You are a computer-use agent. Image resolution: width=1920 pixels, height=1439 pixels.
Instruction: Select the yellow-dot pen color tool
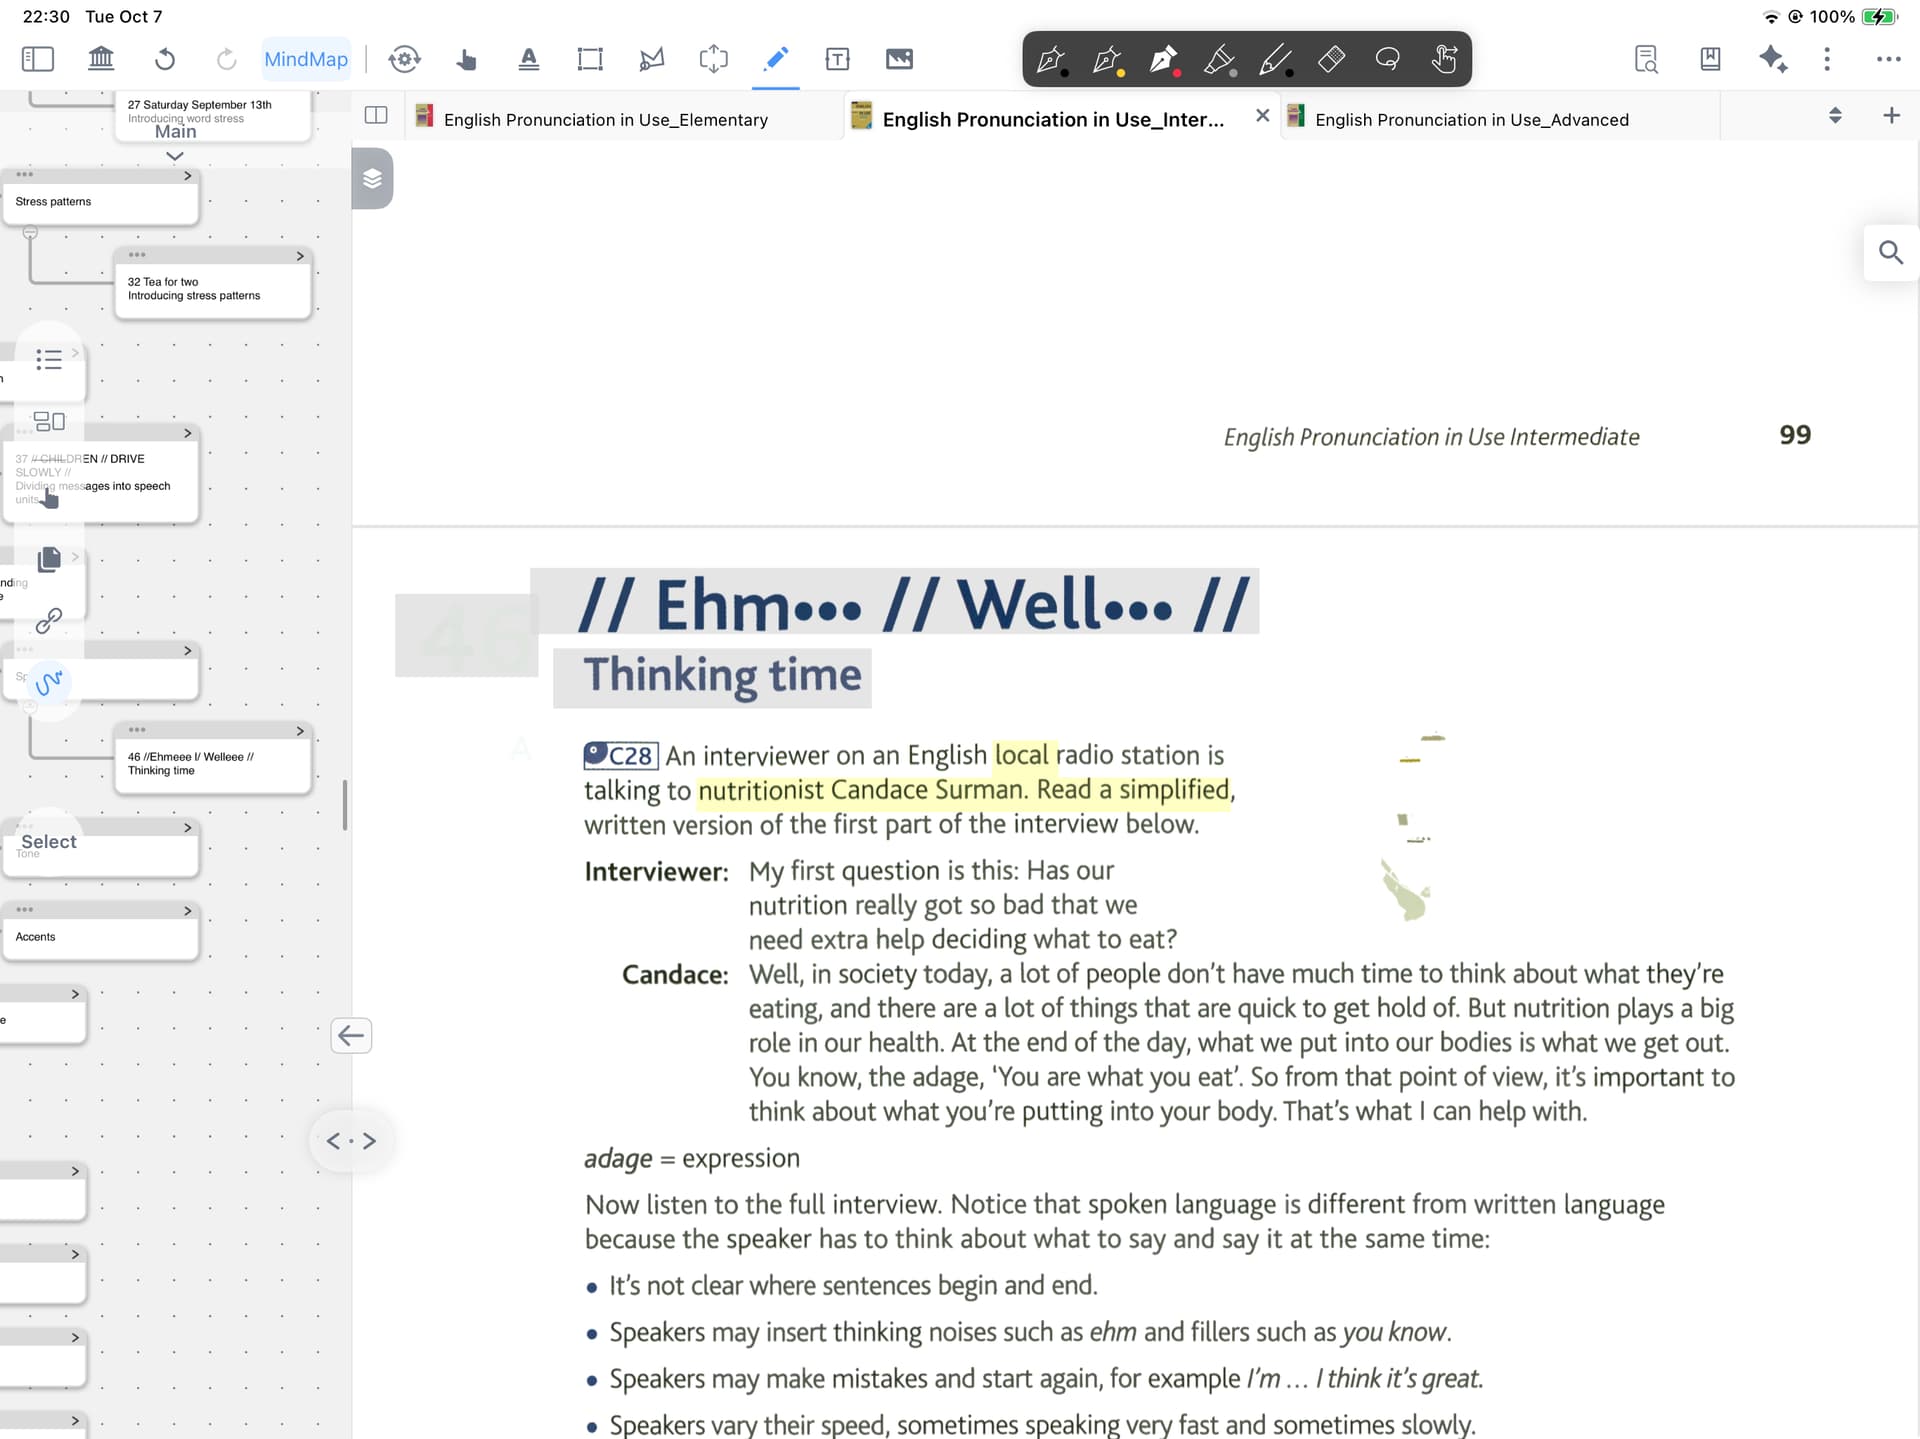[1107, 60]
